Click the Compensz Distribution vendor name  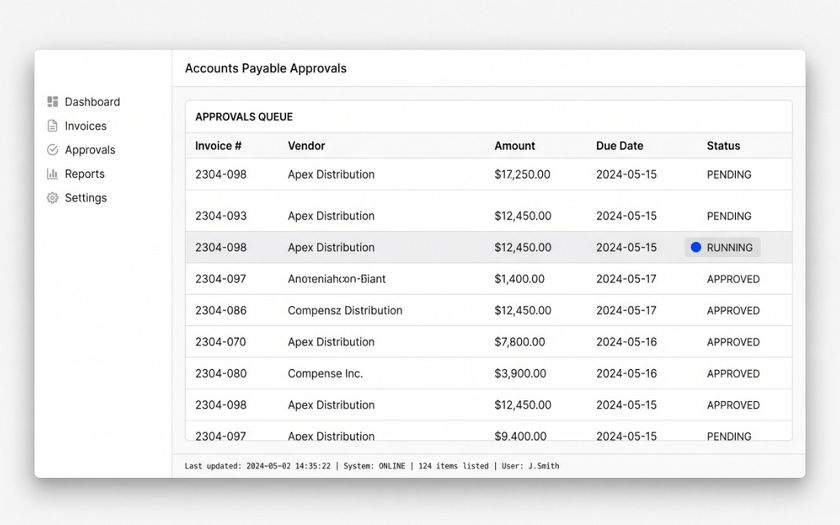click(x=345, y=310)
